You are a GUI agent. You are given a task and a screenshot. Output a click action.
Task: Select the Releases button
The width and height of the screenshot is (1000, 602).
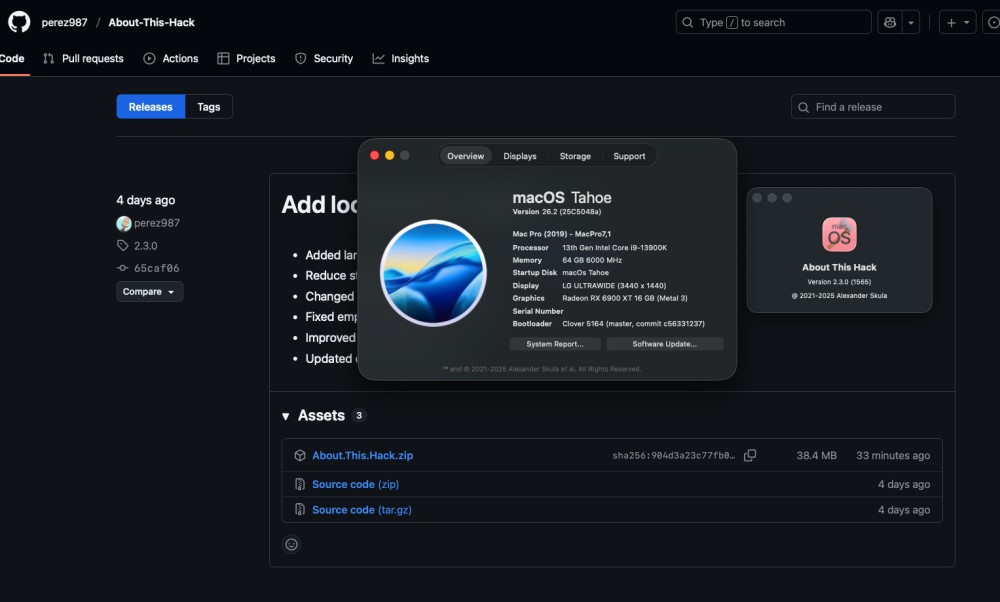(151, 106)
